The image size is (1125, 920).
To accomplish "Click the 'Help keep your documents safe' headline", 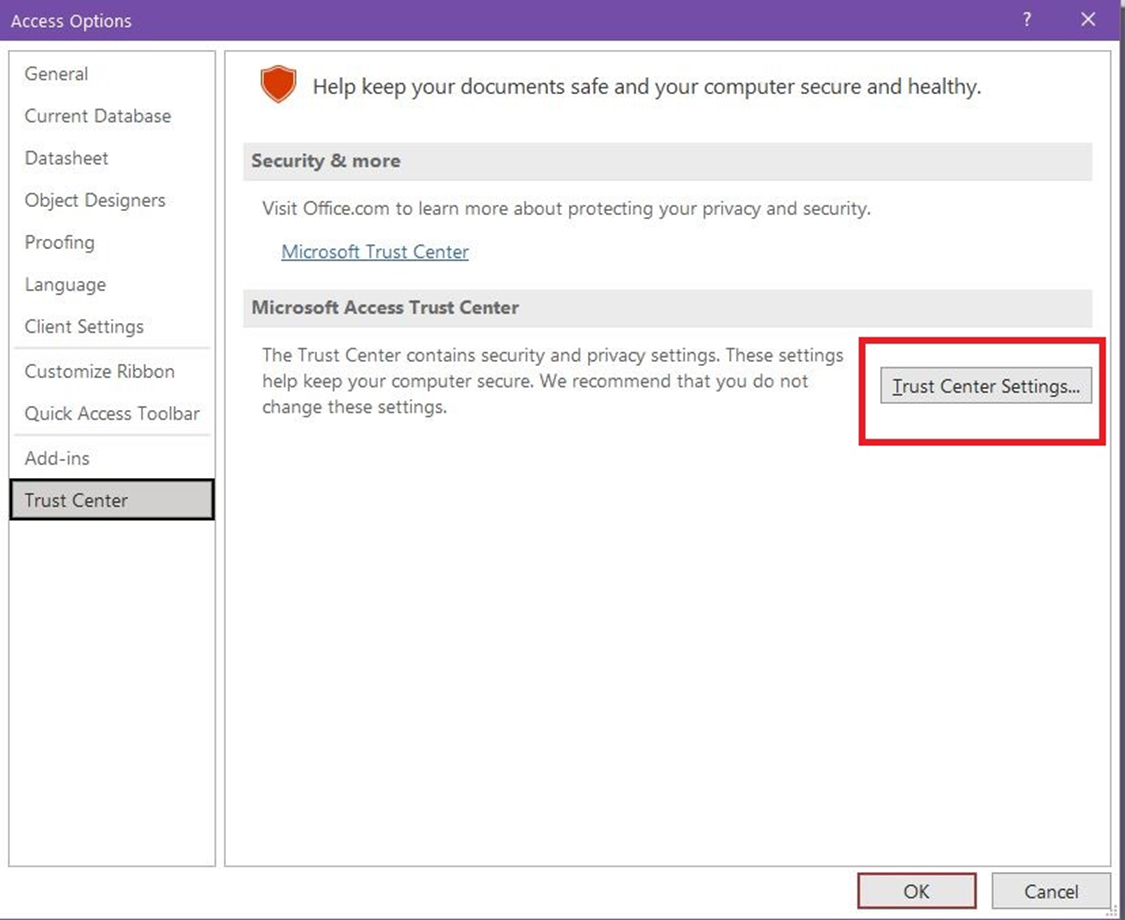I will coord(646,87).
